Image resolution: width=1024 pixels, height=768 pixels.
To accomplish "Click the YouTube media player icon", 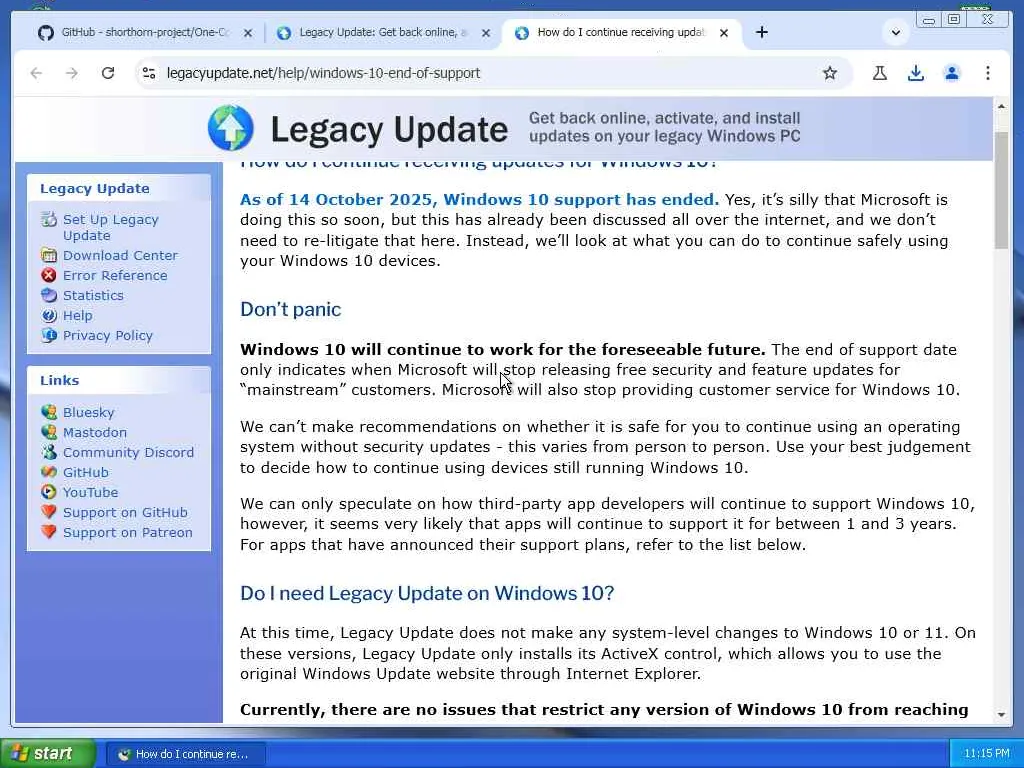I will [49, 492].
